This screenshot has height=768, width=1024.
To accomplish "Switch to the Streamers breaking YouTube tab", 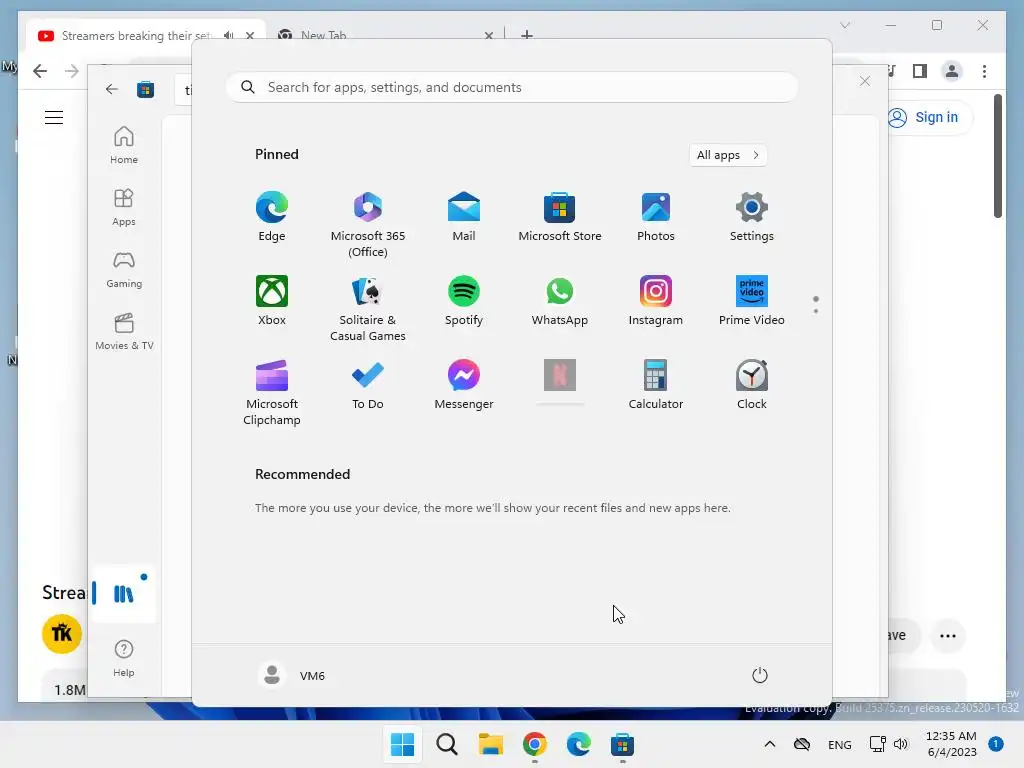I will [x=134, y=35].
